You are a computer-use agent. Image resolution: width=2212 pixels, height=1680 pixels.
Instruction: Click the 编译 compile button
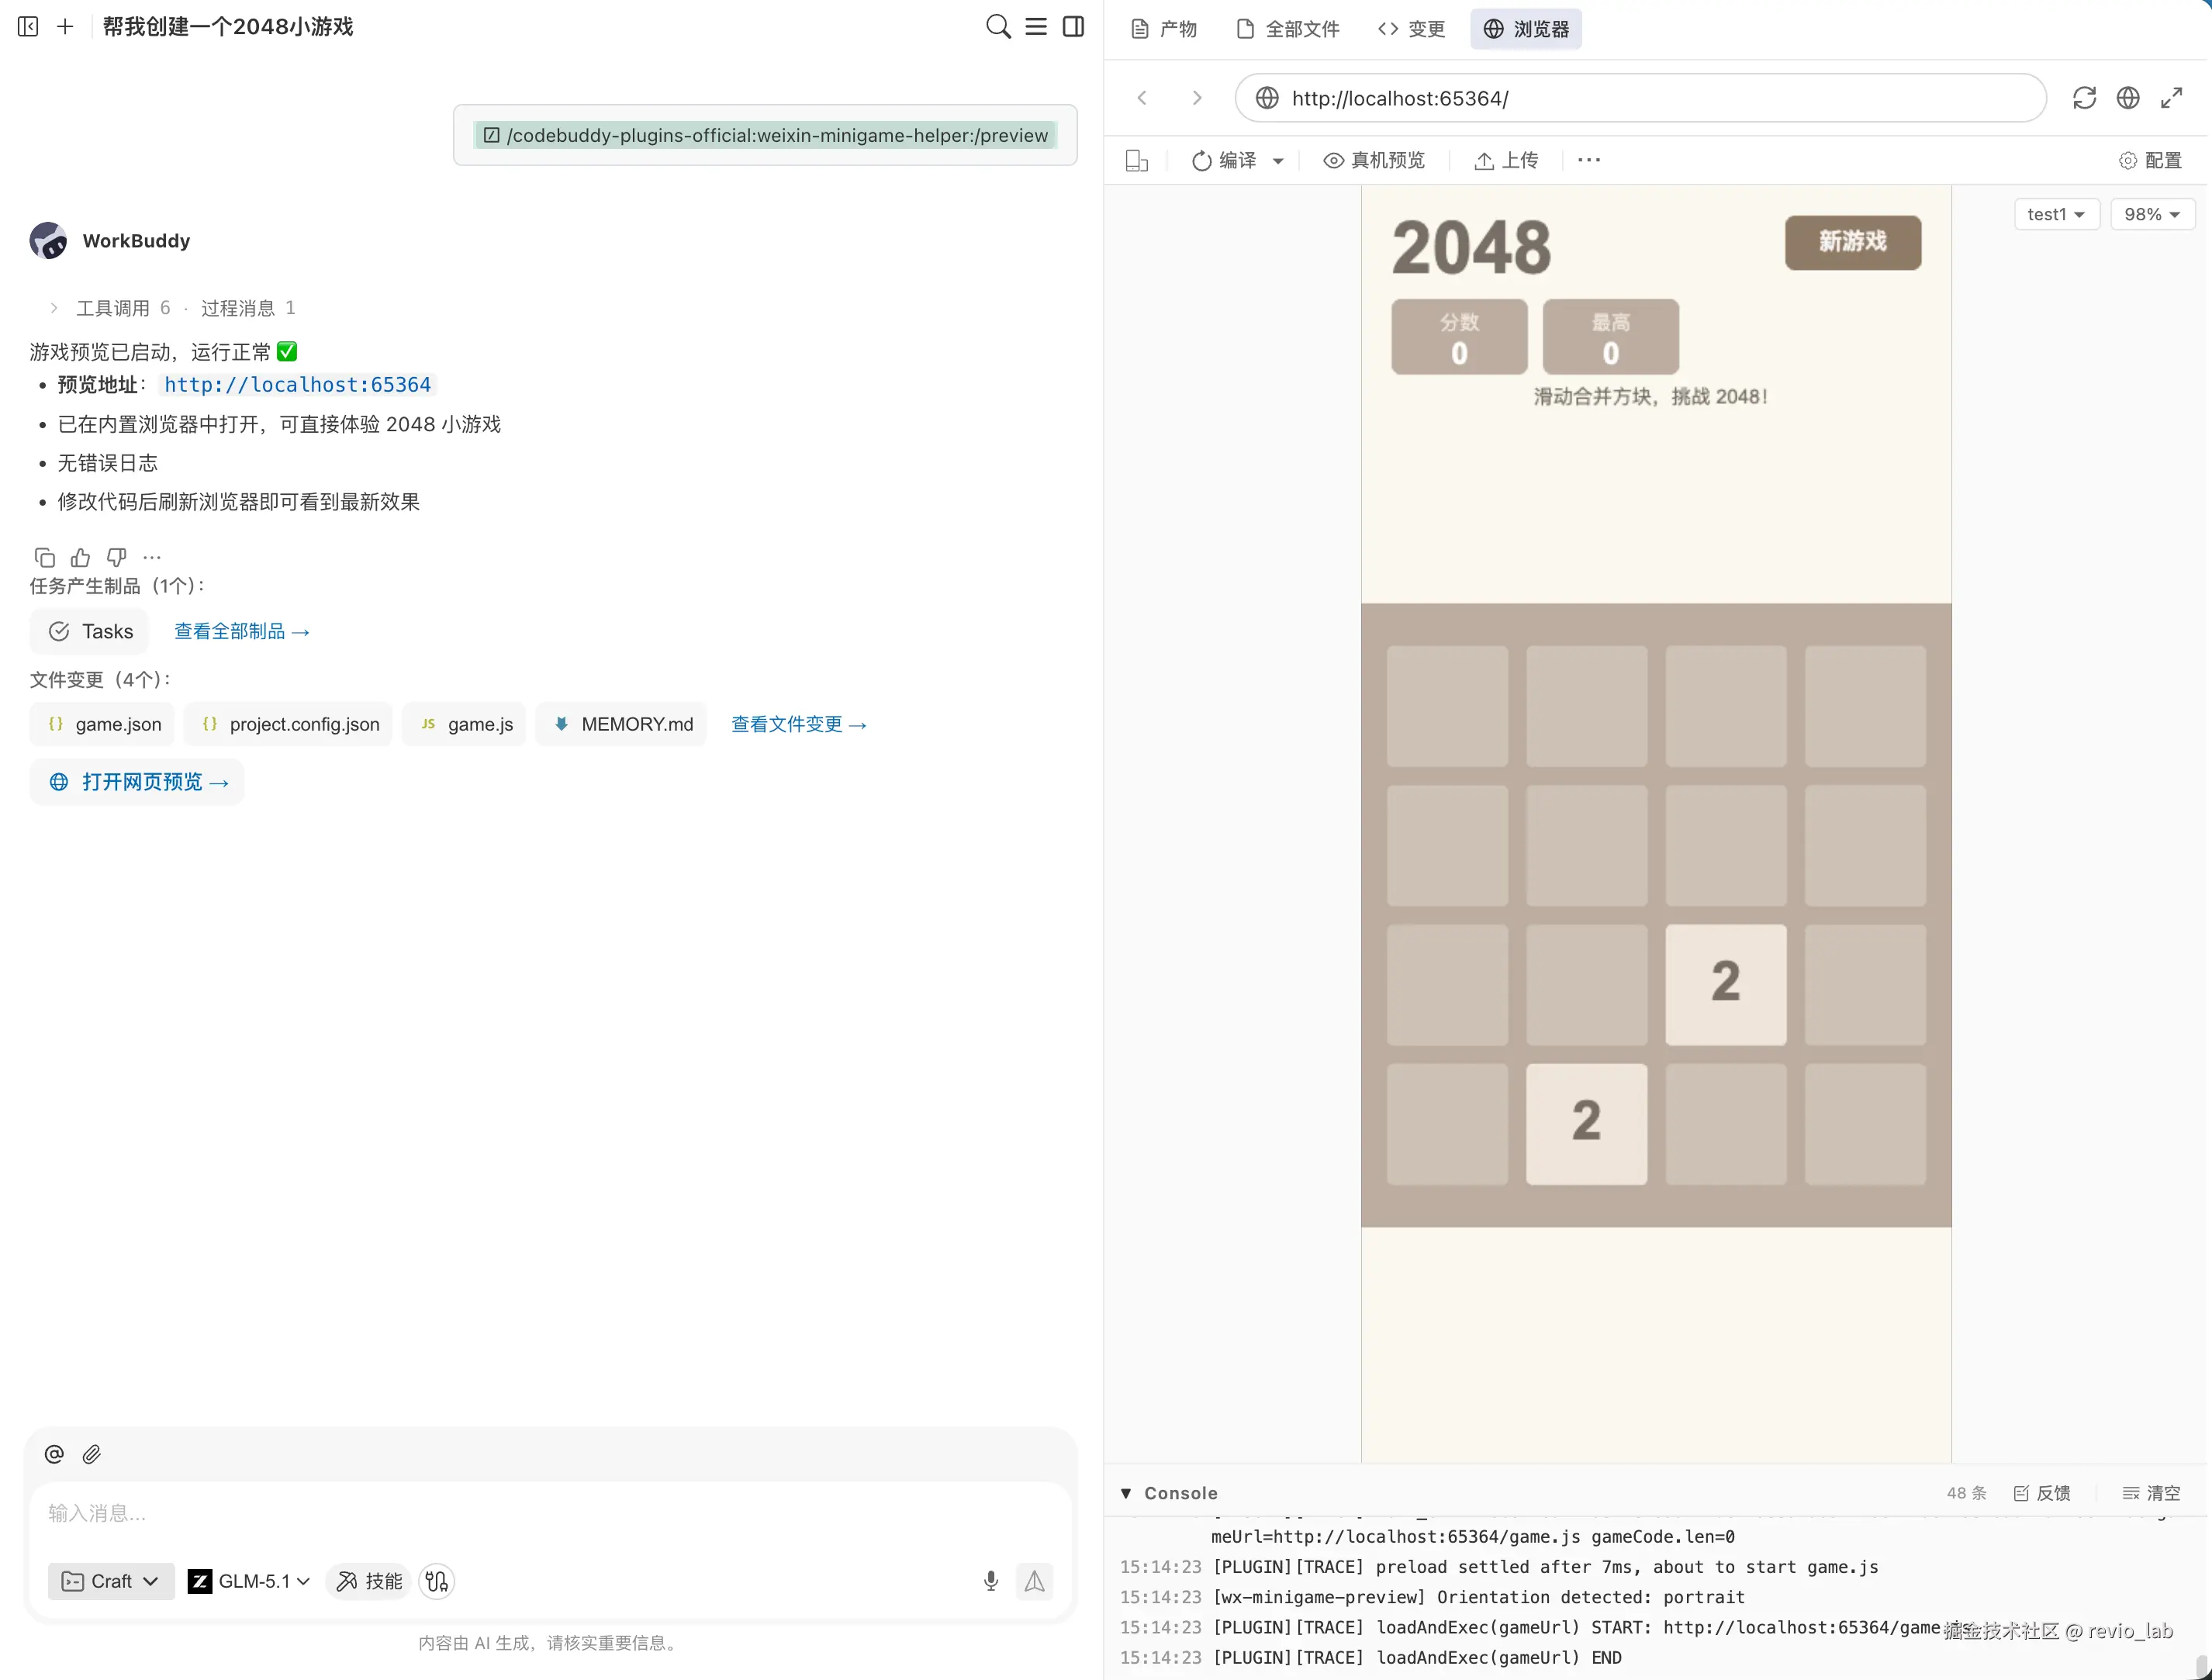(x=1224, y=161)
